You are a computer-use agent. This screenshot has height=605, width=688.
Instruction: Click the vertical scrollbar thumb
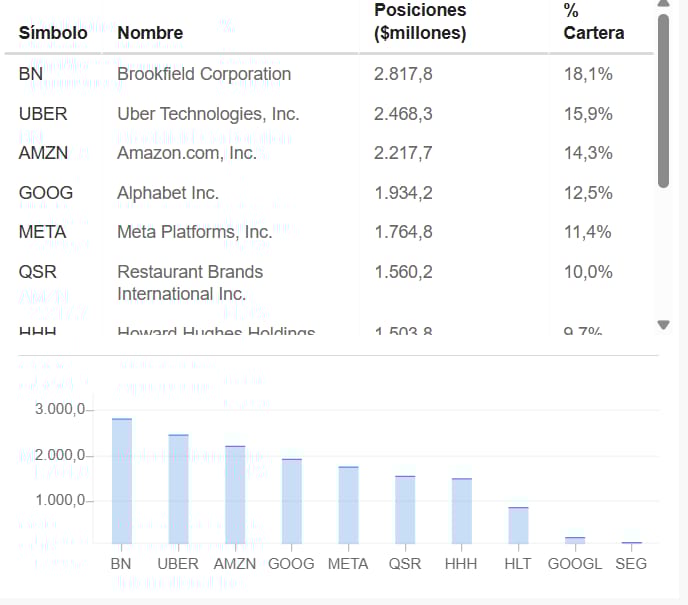coord(663,101)
